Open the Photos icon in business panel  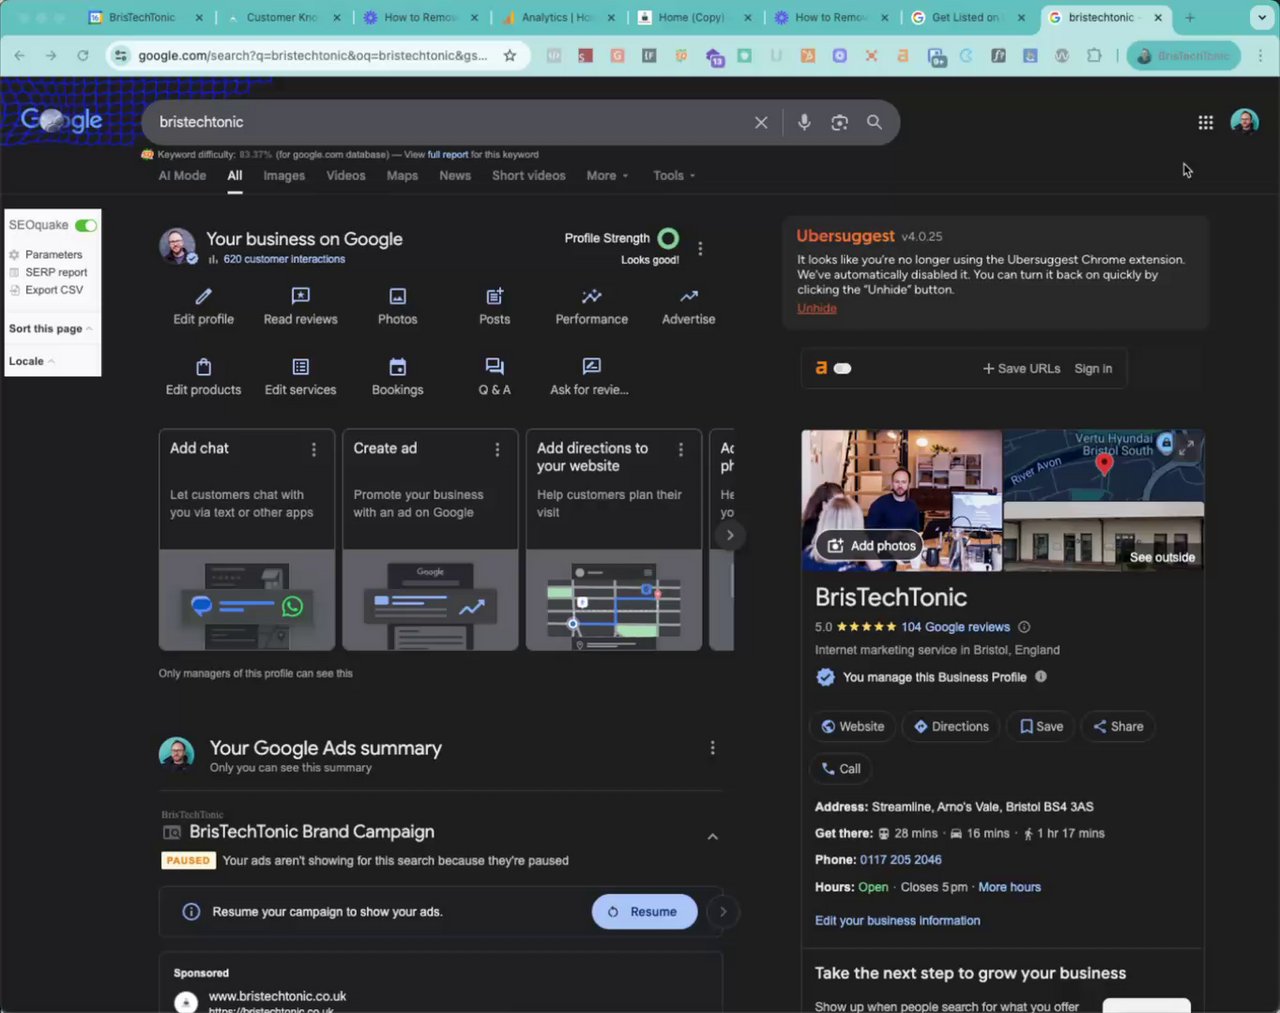click(x=397, y=296)
